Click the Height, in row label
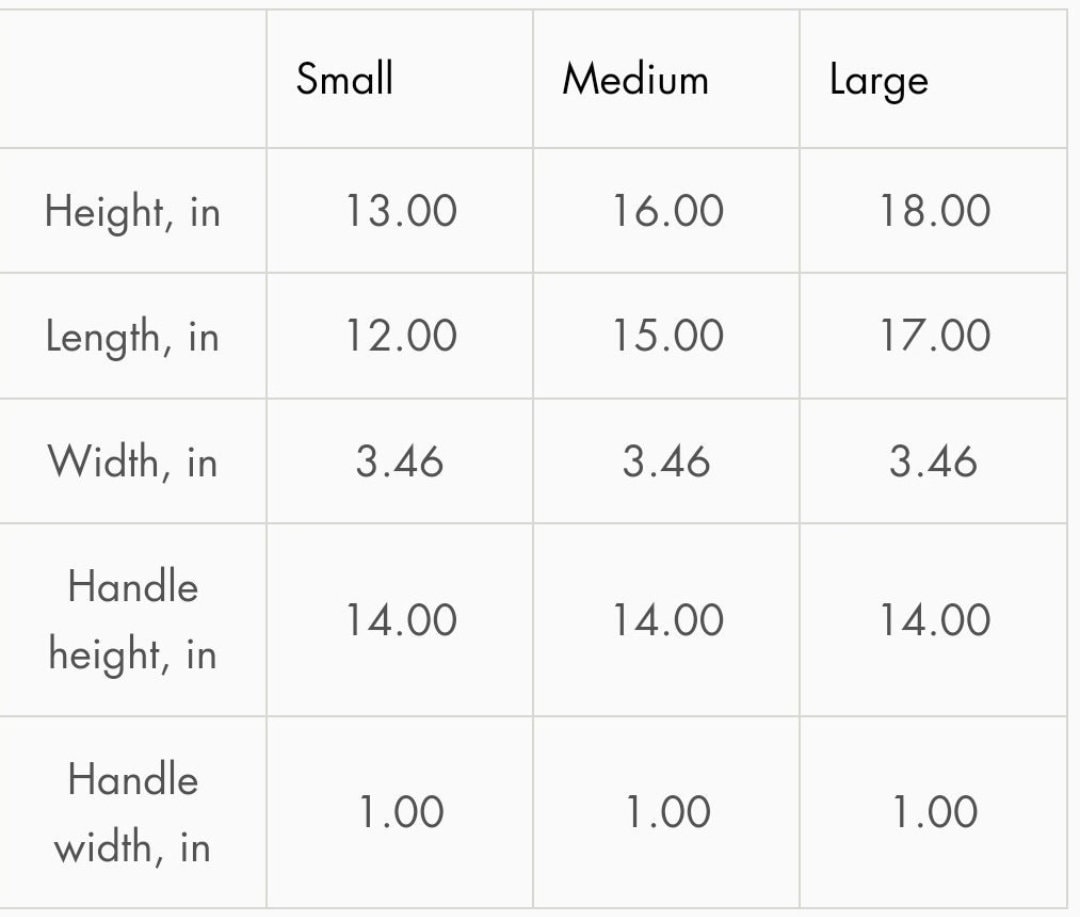The image size is (1080, 917). tap(132, 211)
